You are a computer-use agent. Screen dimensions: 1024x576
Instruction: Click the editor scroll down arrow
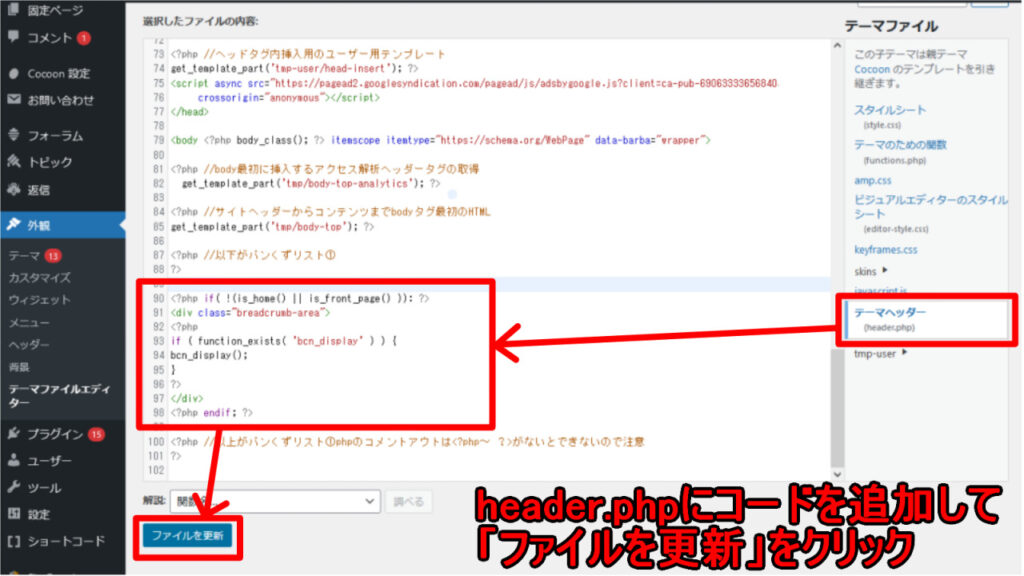pos(837,475)
